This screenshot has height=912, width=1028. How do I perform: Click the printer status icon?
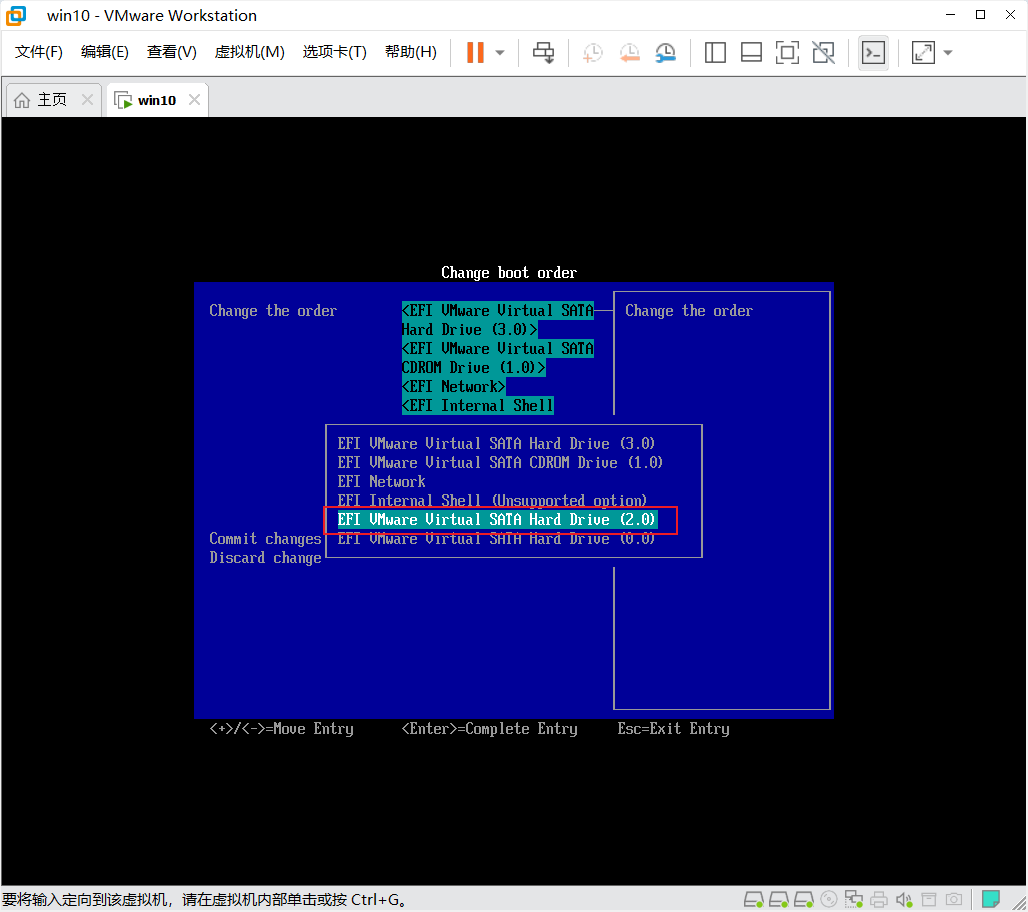click(879, 899)
